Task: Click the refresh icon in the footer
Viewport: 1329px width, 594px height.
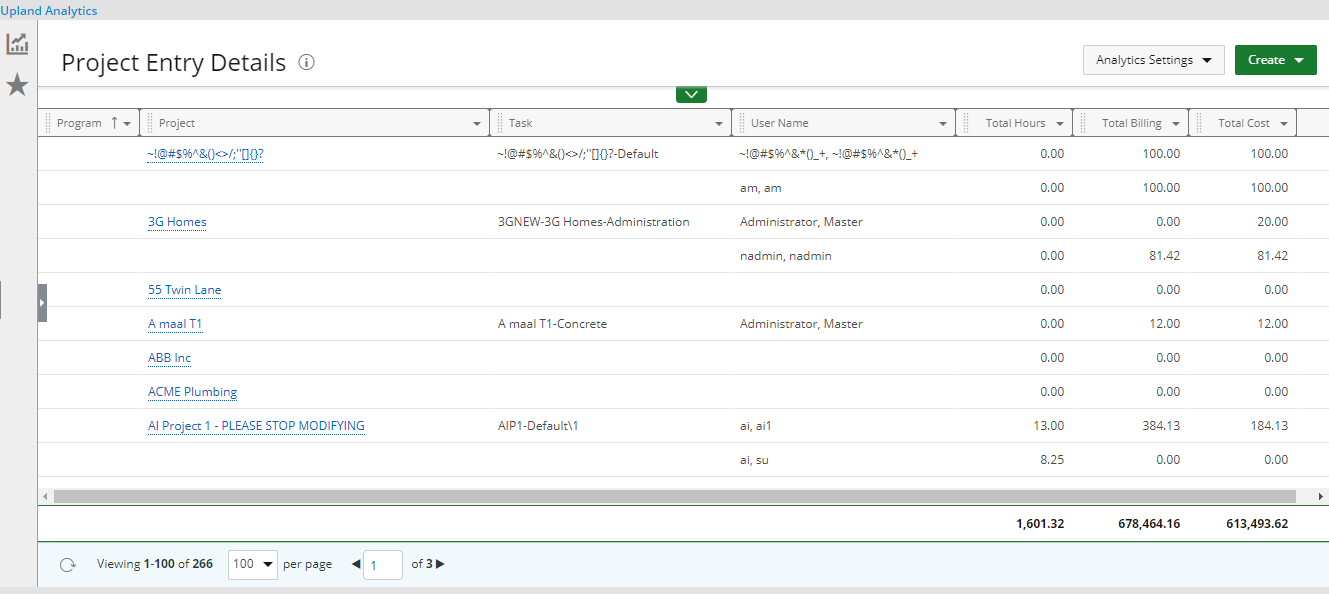Action: pos(67,564)
